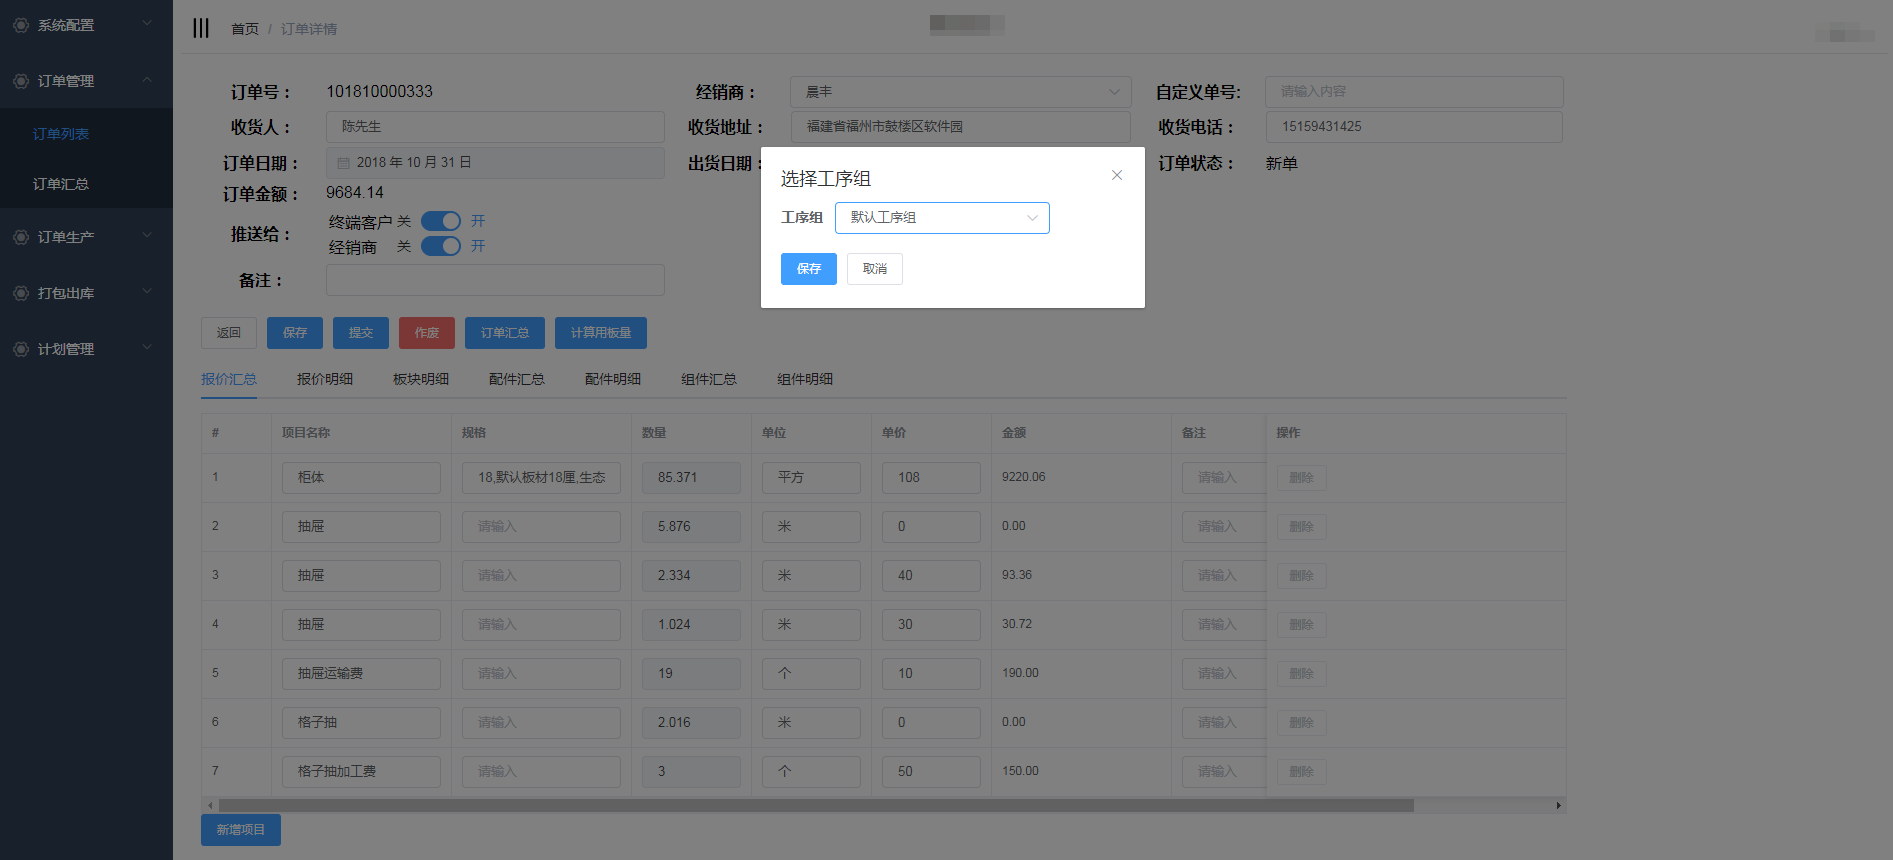Open the 工序组 dropdown in dialog

point(941,218)
